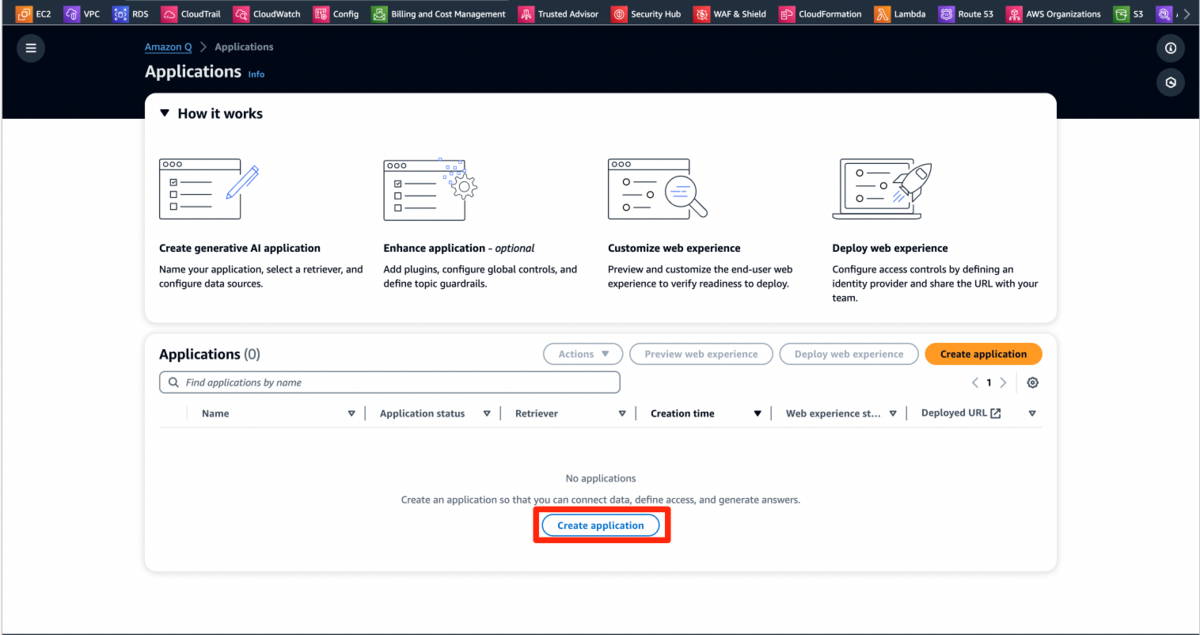The width and height of the screenshot is (1200, 635).
Task: Open the Trusted Advisor shortcut icon
Action: [526, 14]
